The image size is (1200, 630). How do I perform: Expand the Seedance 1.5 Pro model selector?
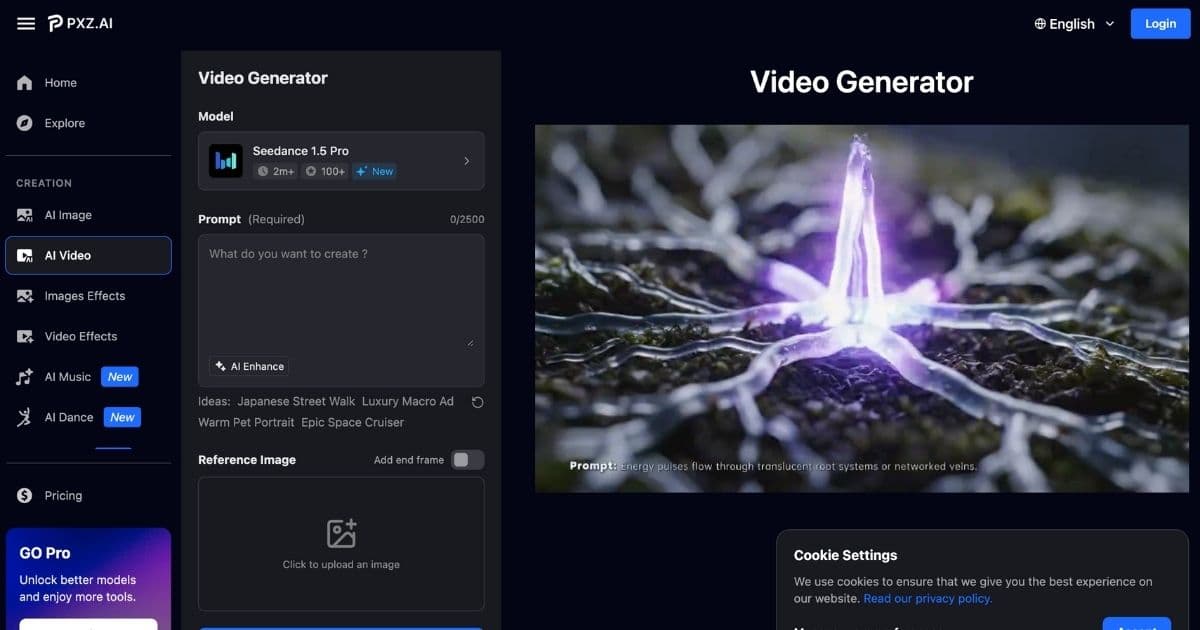[x=341, y=160]
